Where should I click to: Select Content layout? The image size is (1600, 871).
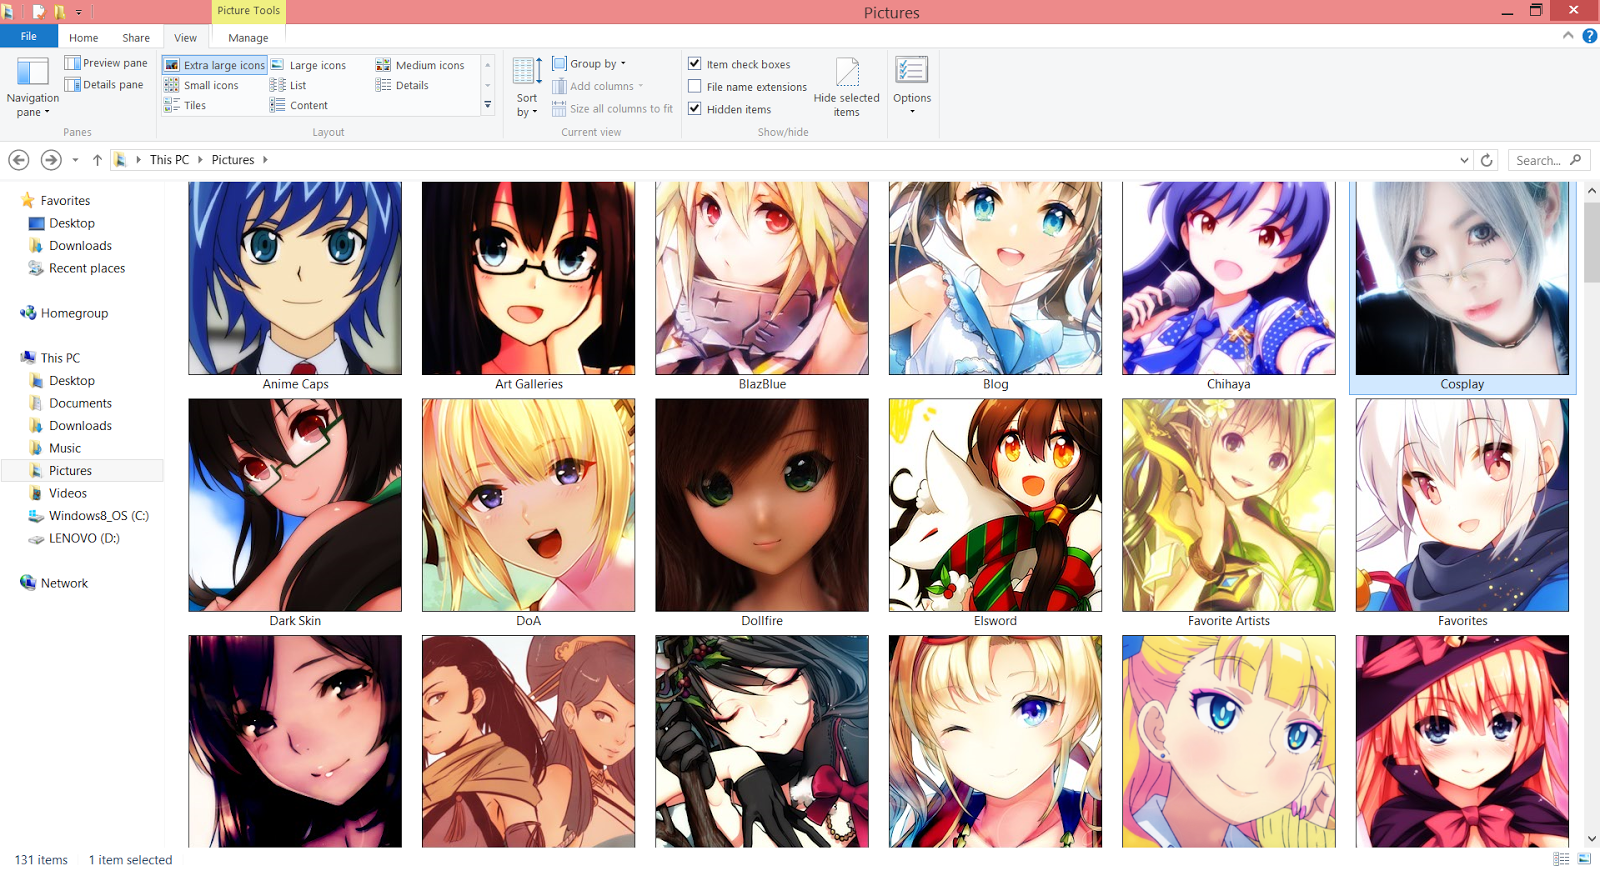click(x=299, y=105)
